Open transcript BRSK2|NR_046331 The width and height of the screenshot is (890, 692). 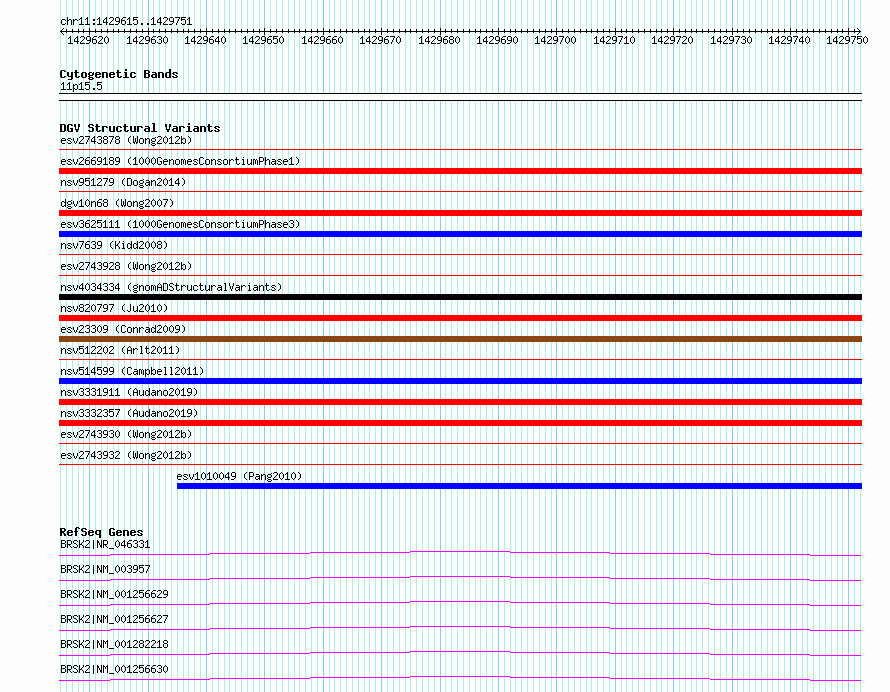(105, 544)
